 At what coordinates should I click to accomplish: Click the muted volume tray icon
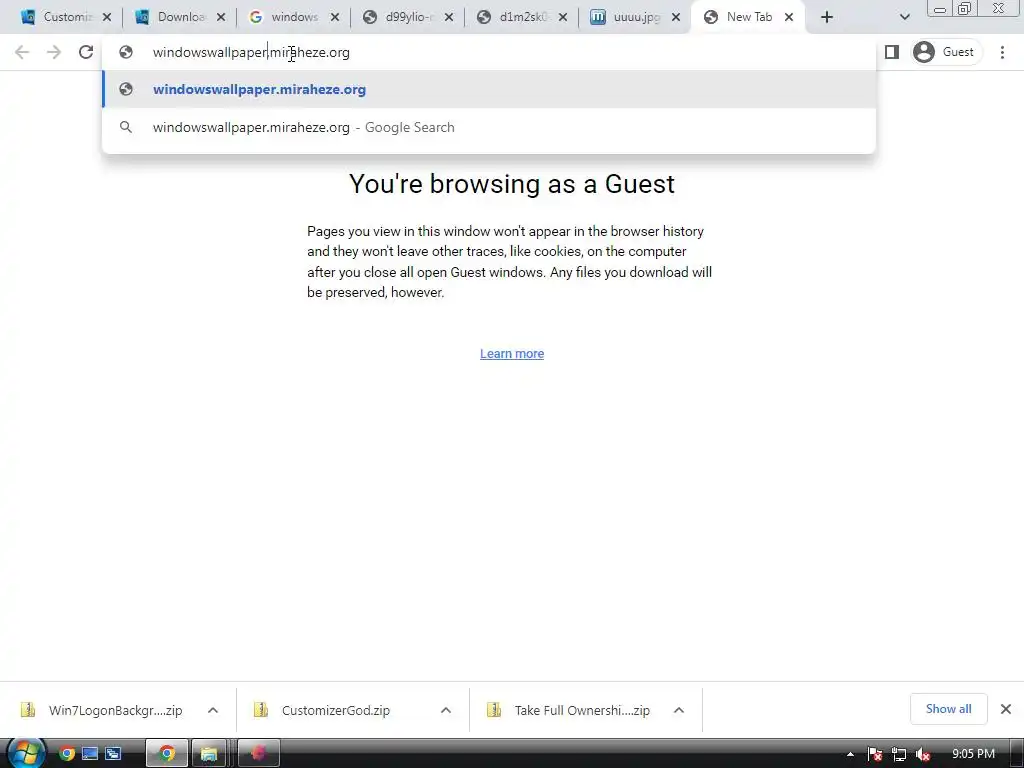coord(923,755)
